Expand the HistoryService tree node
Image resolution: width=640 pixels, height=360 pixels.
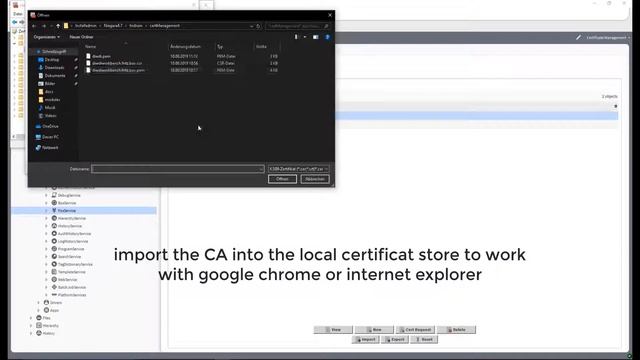click(47, 226)
